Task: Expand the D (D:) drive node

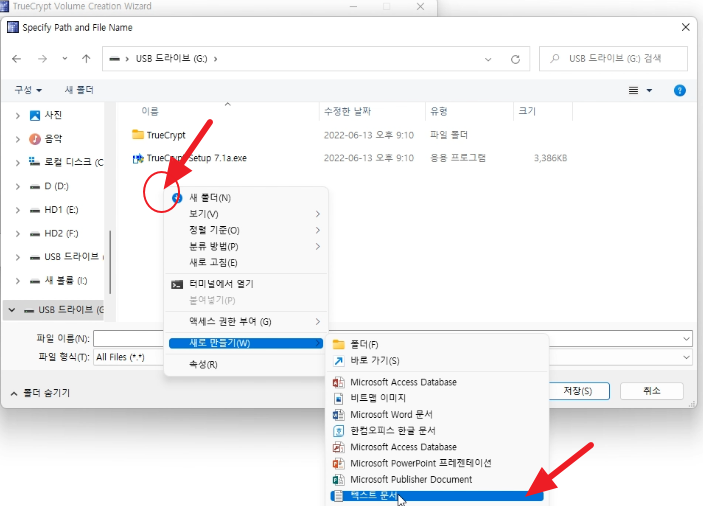Action: [17, 186]
